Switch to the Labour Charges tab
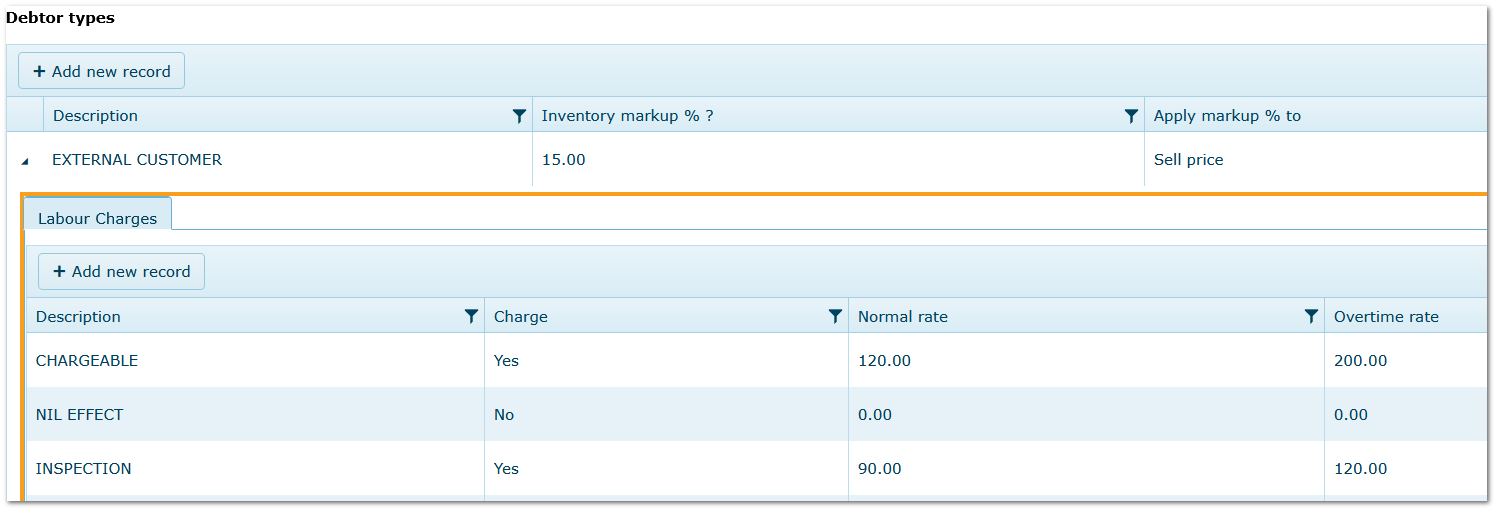1497x511 pixels. point(97,218)
